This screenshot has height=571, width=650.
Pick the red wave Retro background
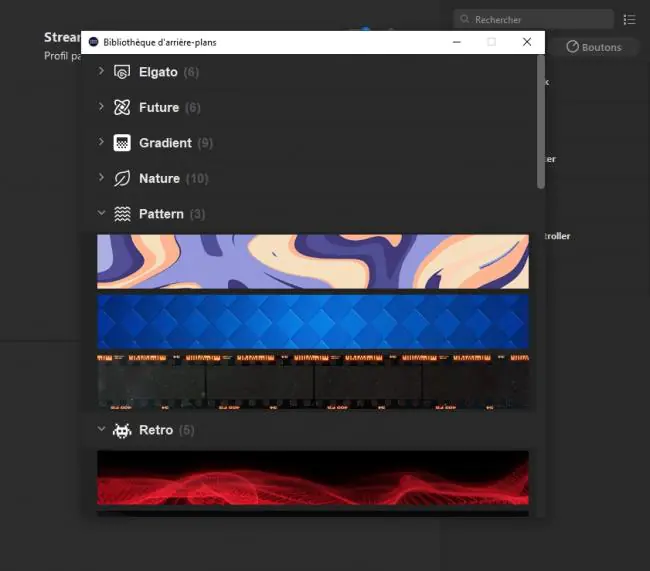pos(313,478)
